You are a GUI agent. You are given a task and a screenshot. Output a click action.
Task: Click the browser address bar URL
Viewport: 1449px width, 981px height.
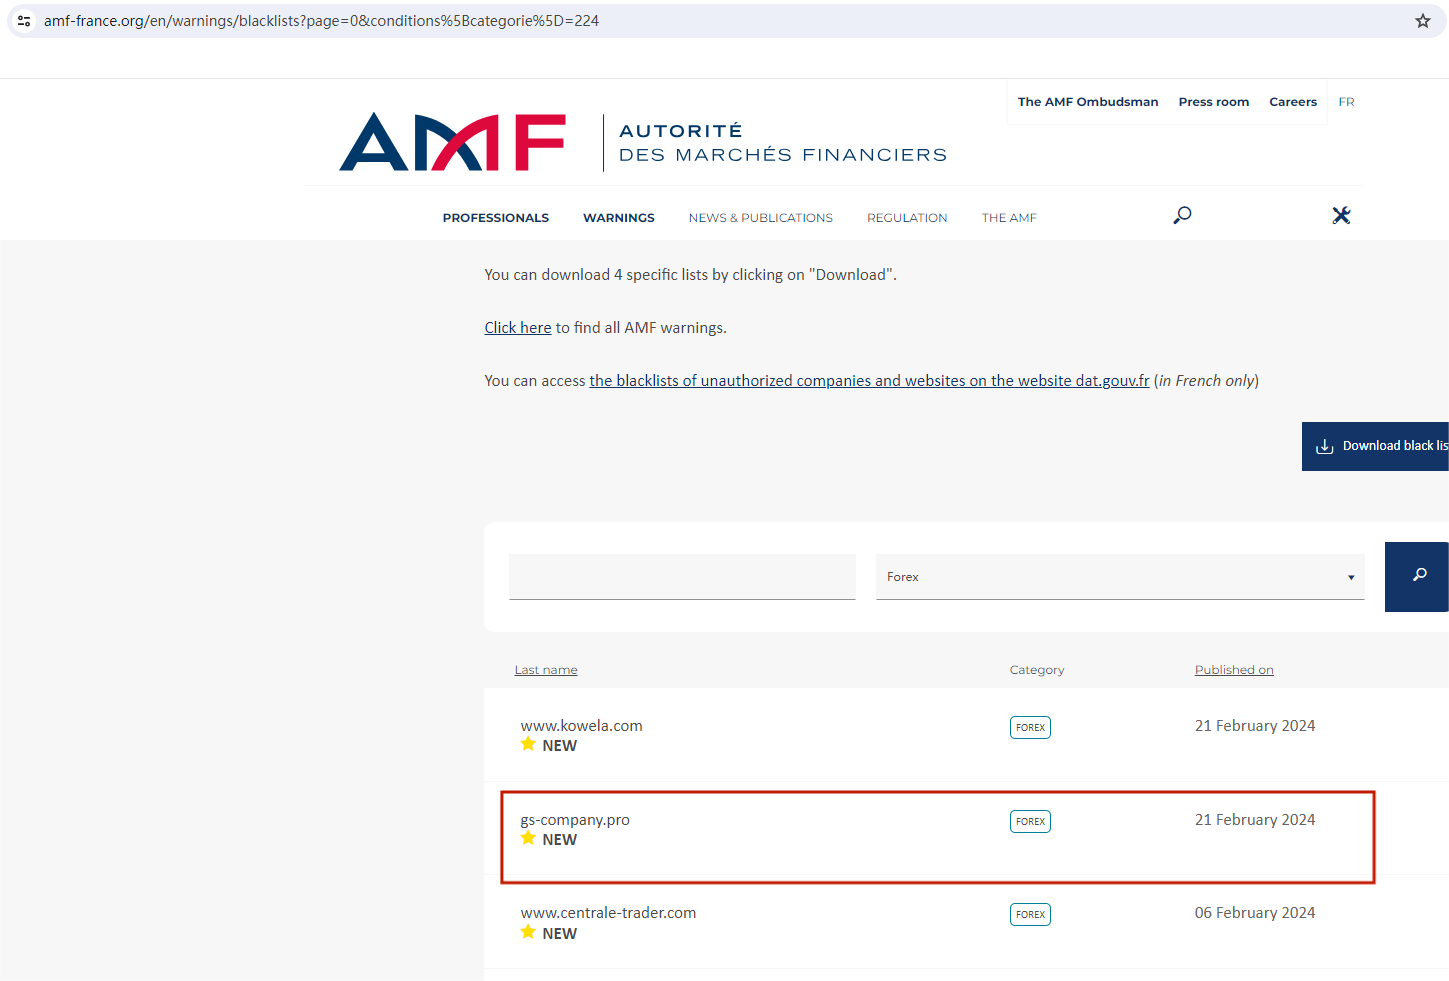pyautogui.click(x=321, y=21)
